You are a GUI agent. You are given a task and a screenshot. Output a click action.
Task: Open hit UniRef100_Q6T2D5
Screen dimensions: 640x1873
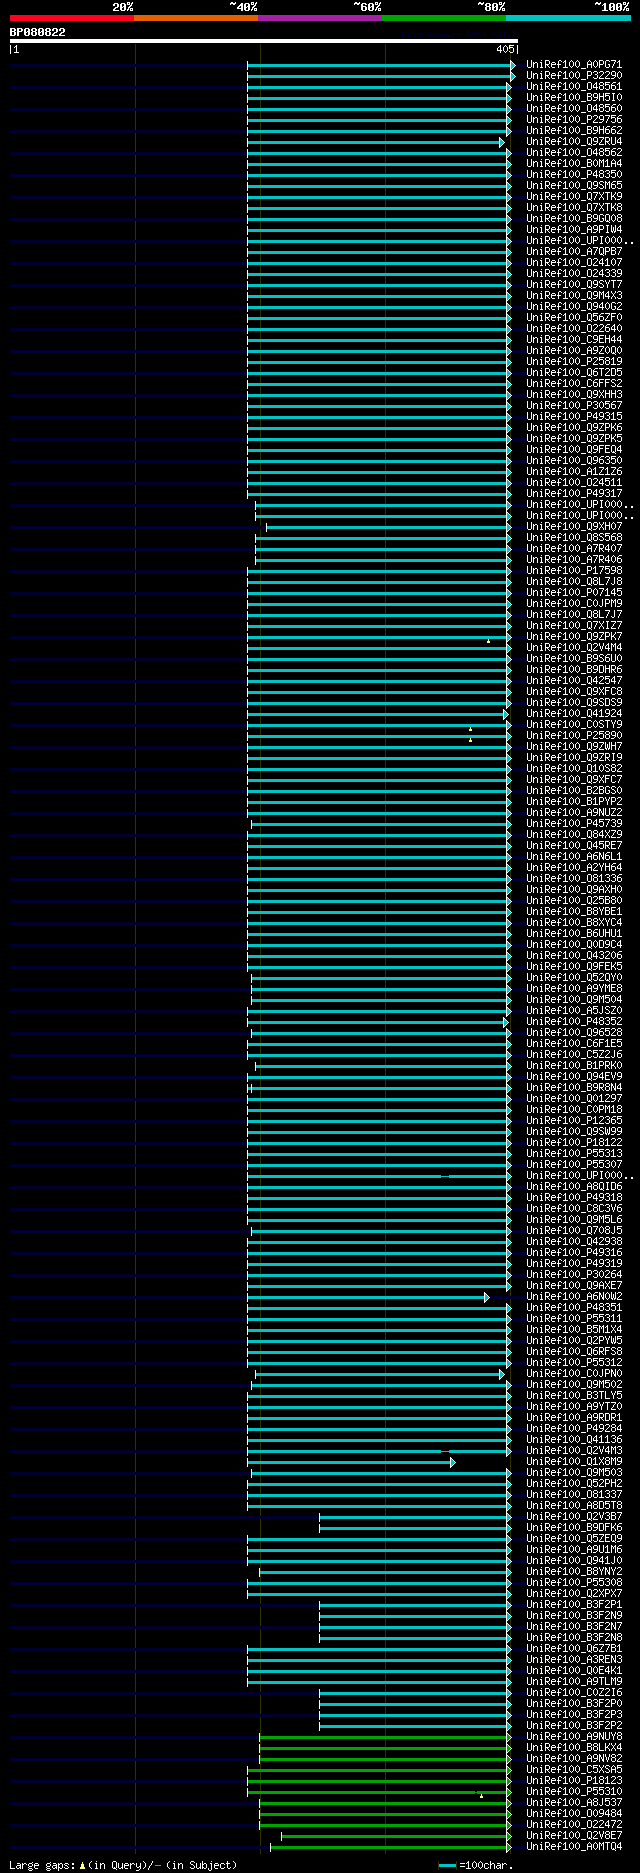click(574, 373)
